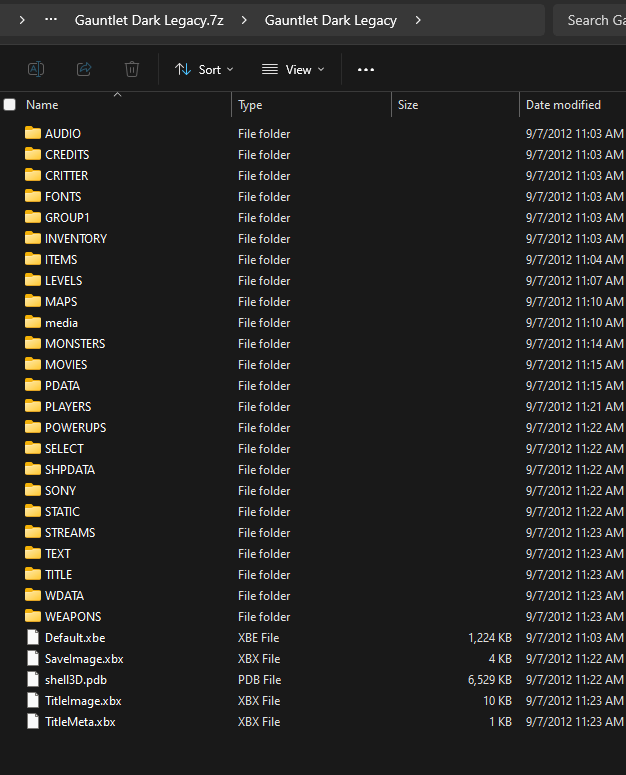This screenshot has width=626, height=775.
Task: Click the TitleImage.xbx file name
Action: point(83,701)
